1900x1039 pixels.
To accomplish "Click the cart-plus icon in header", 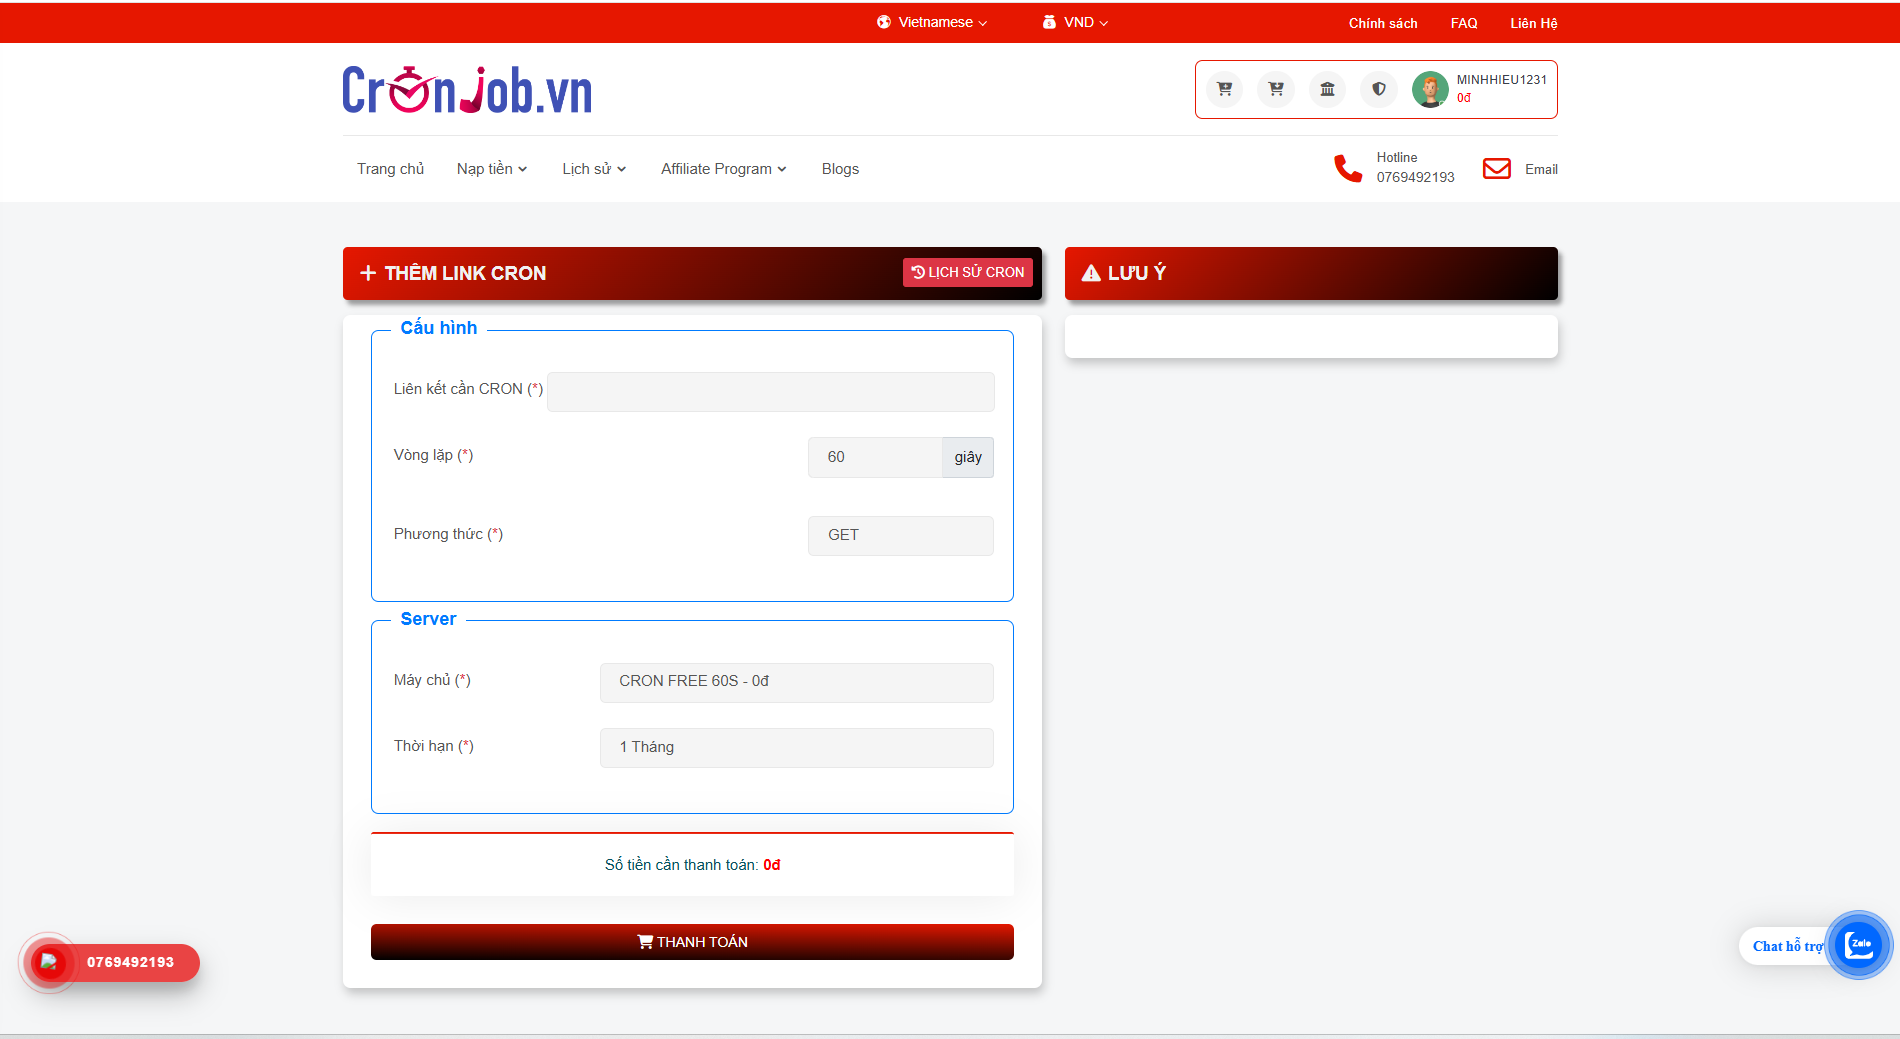I will click(1224, 89).
